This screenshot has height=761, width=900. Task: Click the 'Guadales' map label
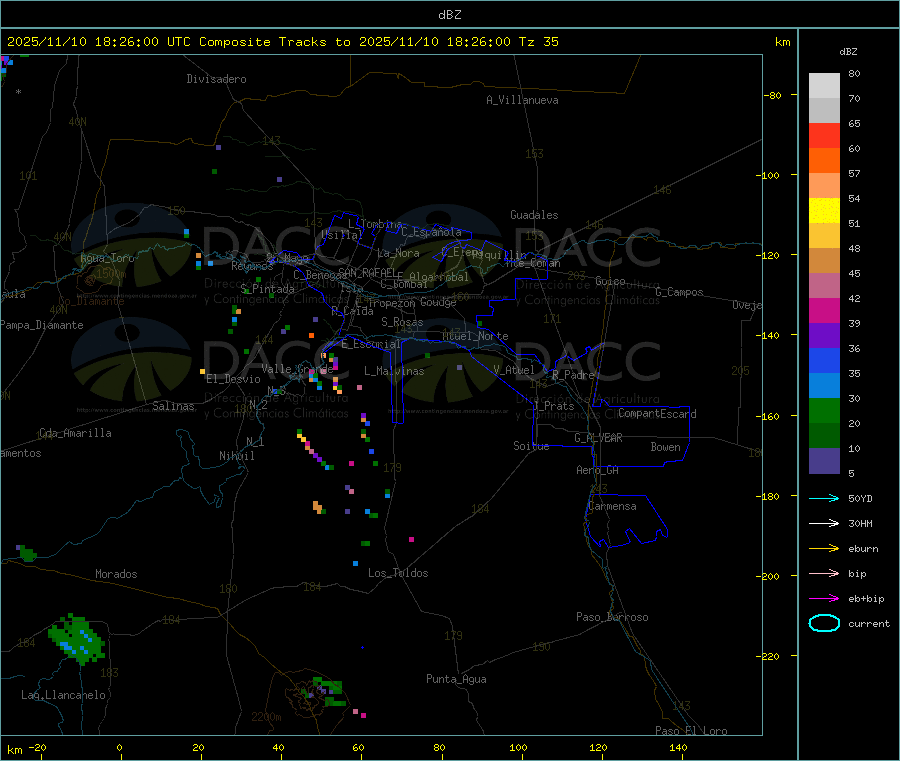(534, 215)
